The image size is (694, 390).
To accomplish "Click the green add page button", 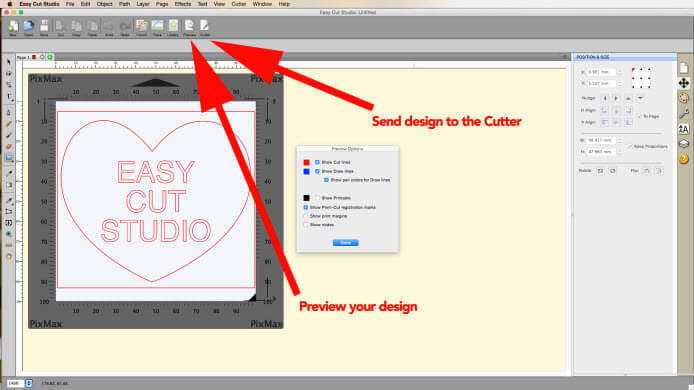I will [x=50, y=57].
